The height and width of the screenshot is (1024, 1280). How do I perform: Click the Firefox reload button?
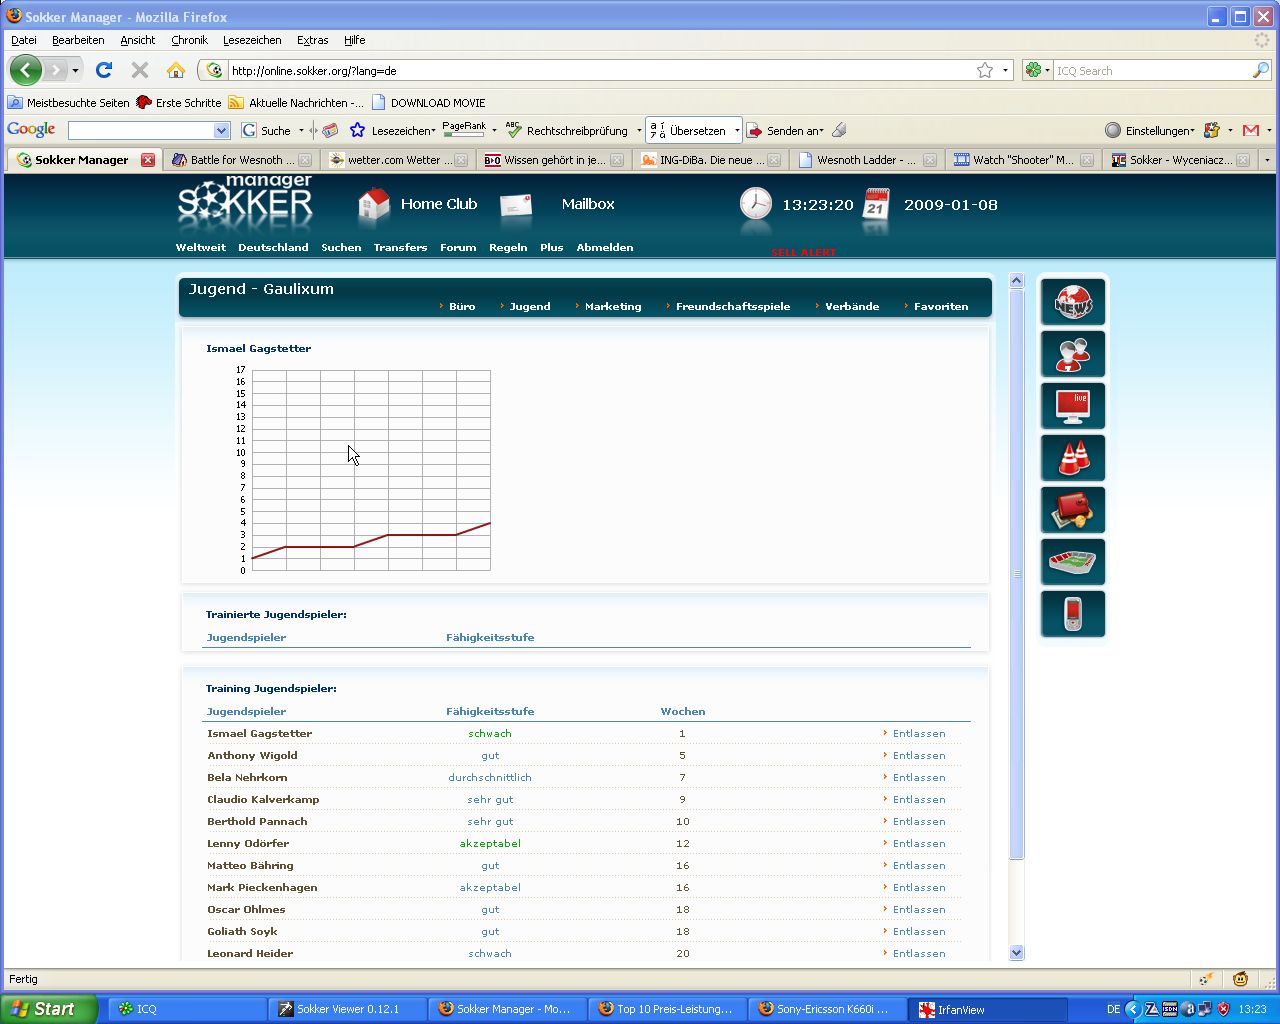(104, 70)
